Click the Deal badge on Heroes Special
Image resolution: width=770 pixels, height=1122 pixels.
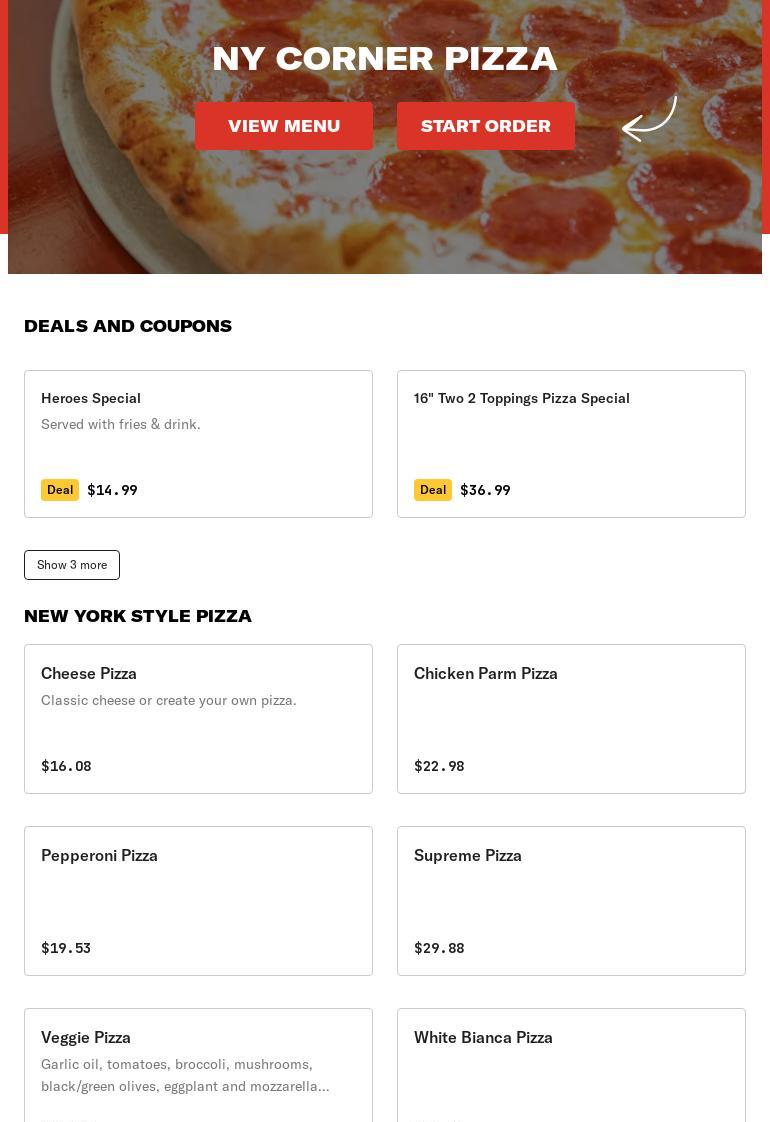pyautogui.click(x=60, y=490)
